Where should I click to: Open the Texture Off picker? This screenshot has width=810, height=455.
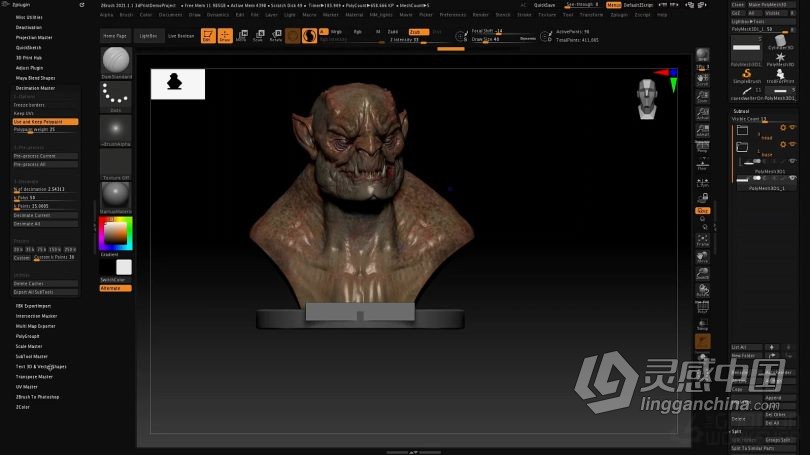coord(116,164)
